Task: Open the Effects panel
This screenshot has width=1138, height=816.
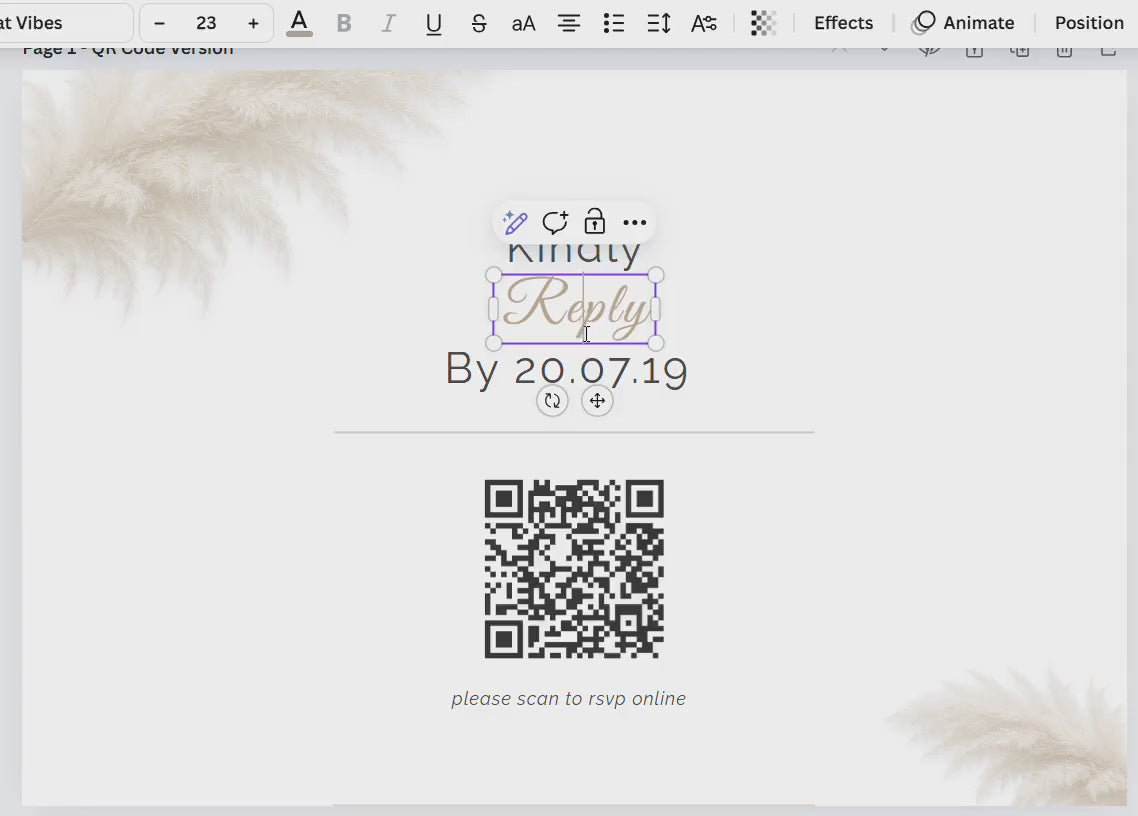Action: click(x=843, y=23)
